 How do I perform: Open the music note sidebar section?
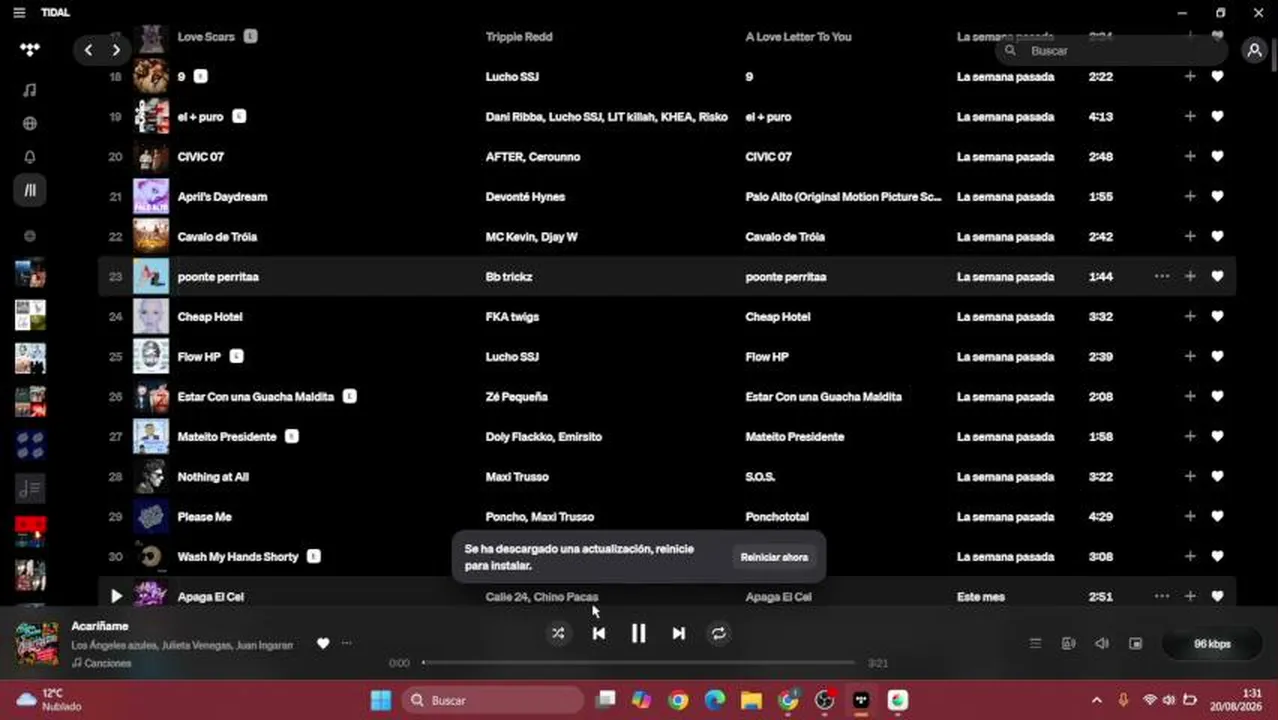tap(30, 90)
